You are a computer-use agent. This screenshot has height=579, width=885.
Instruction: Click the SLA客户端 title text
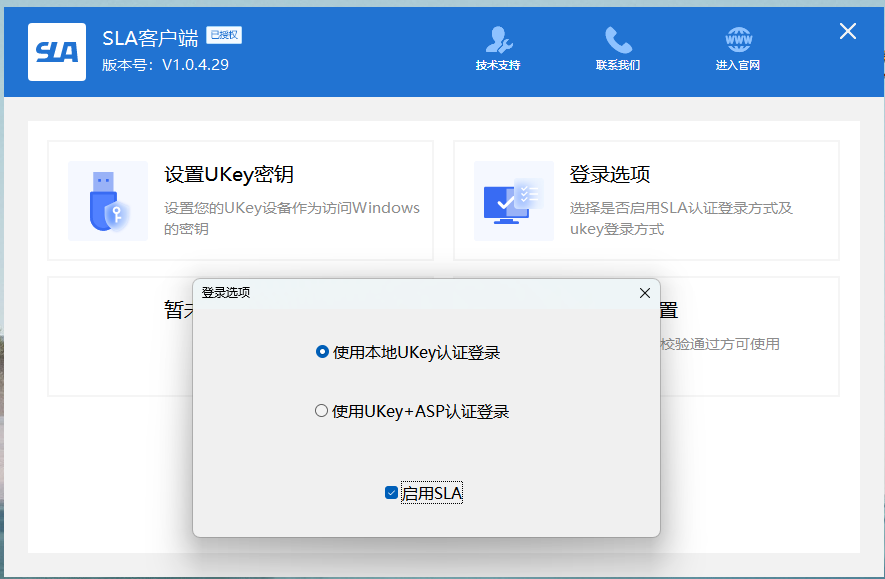(x=150, y=38)
